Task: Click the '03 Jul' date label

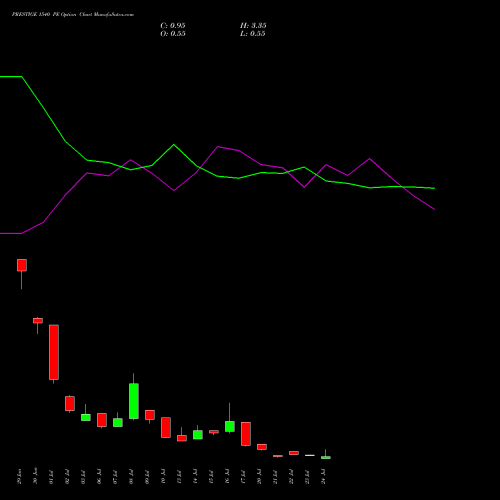Action: (83, 477)
